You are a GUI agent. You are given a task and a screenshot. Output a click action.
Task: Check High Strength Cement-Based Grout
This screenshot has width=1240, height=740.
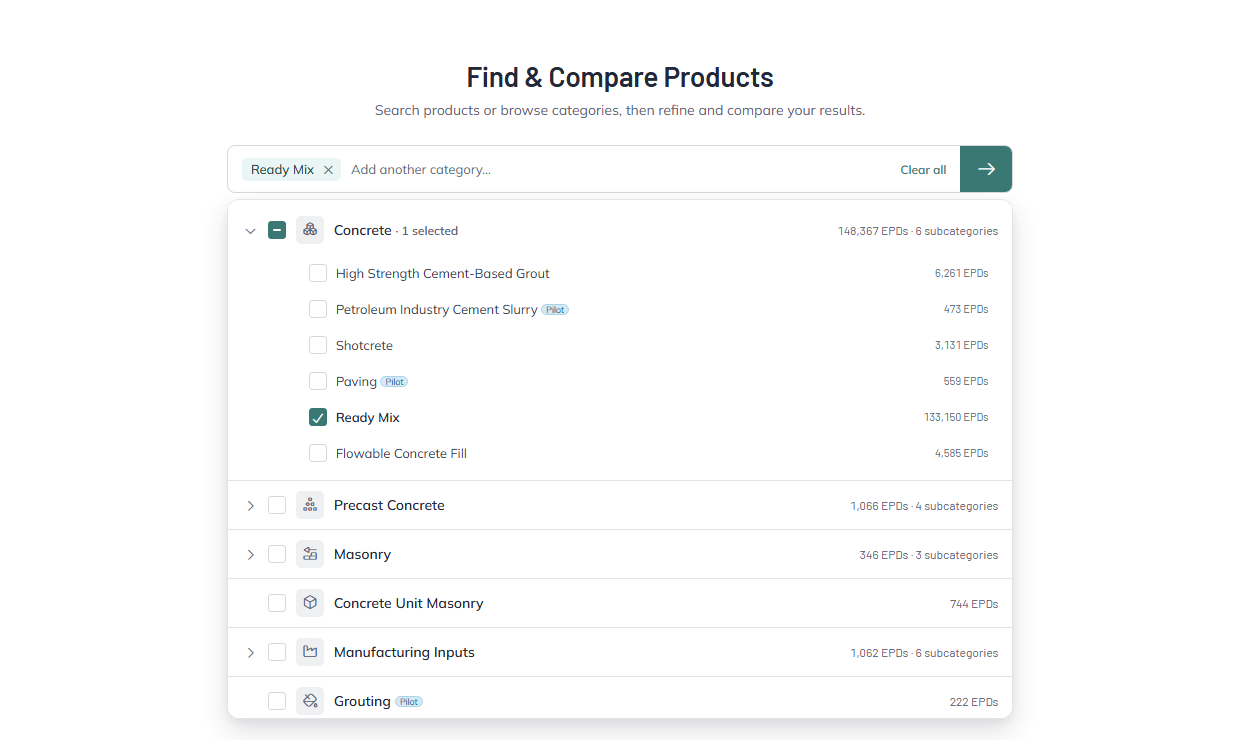click(x=318, y=273)
